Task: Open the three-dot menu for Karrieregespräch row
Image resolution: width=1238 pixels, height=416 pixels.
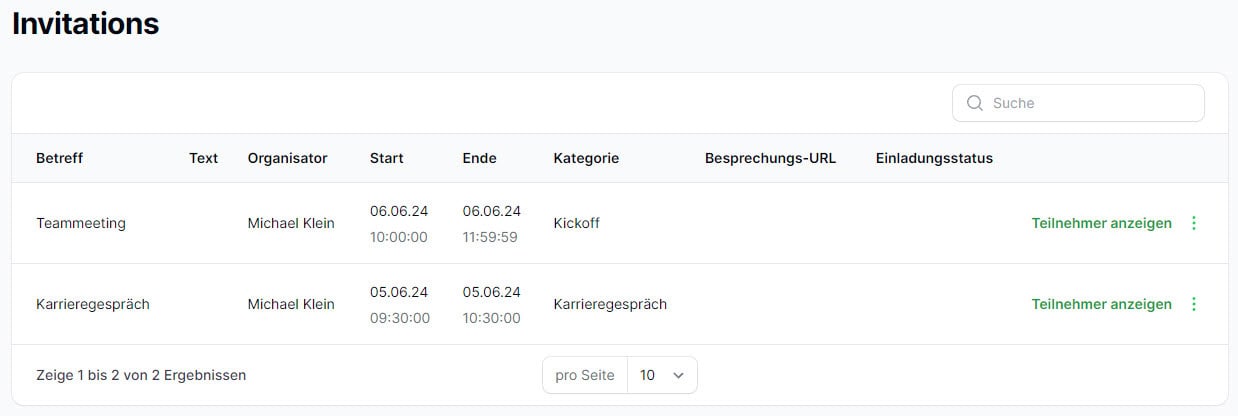Action: click(1193, 304)
